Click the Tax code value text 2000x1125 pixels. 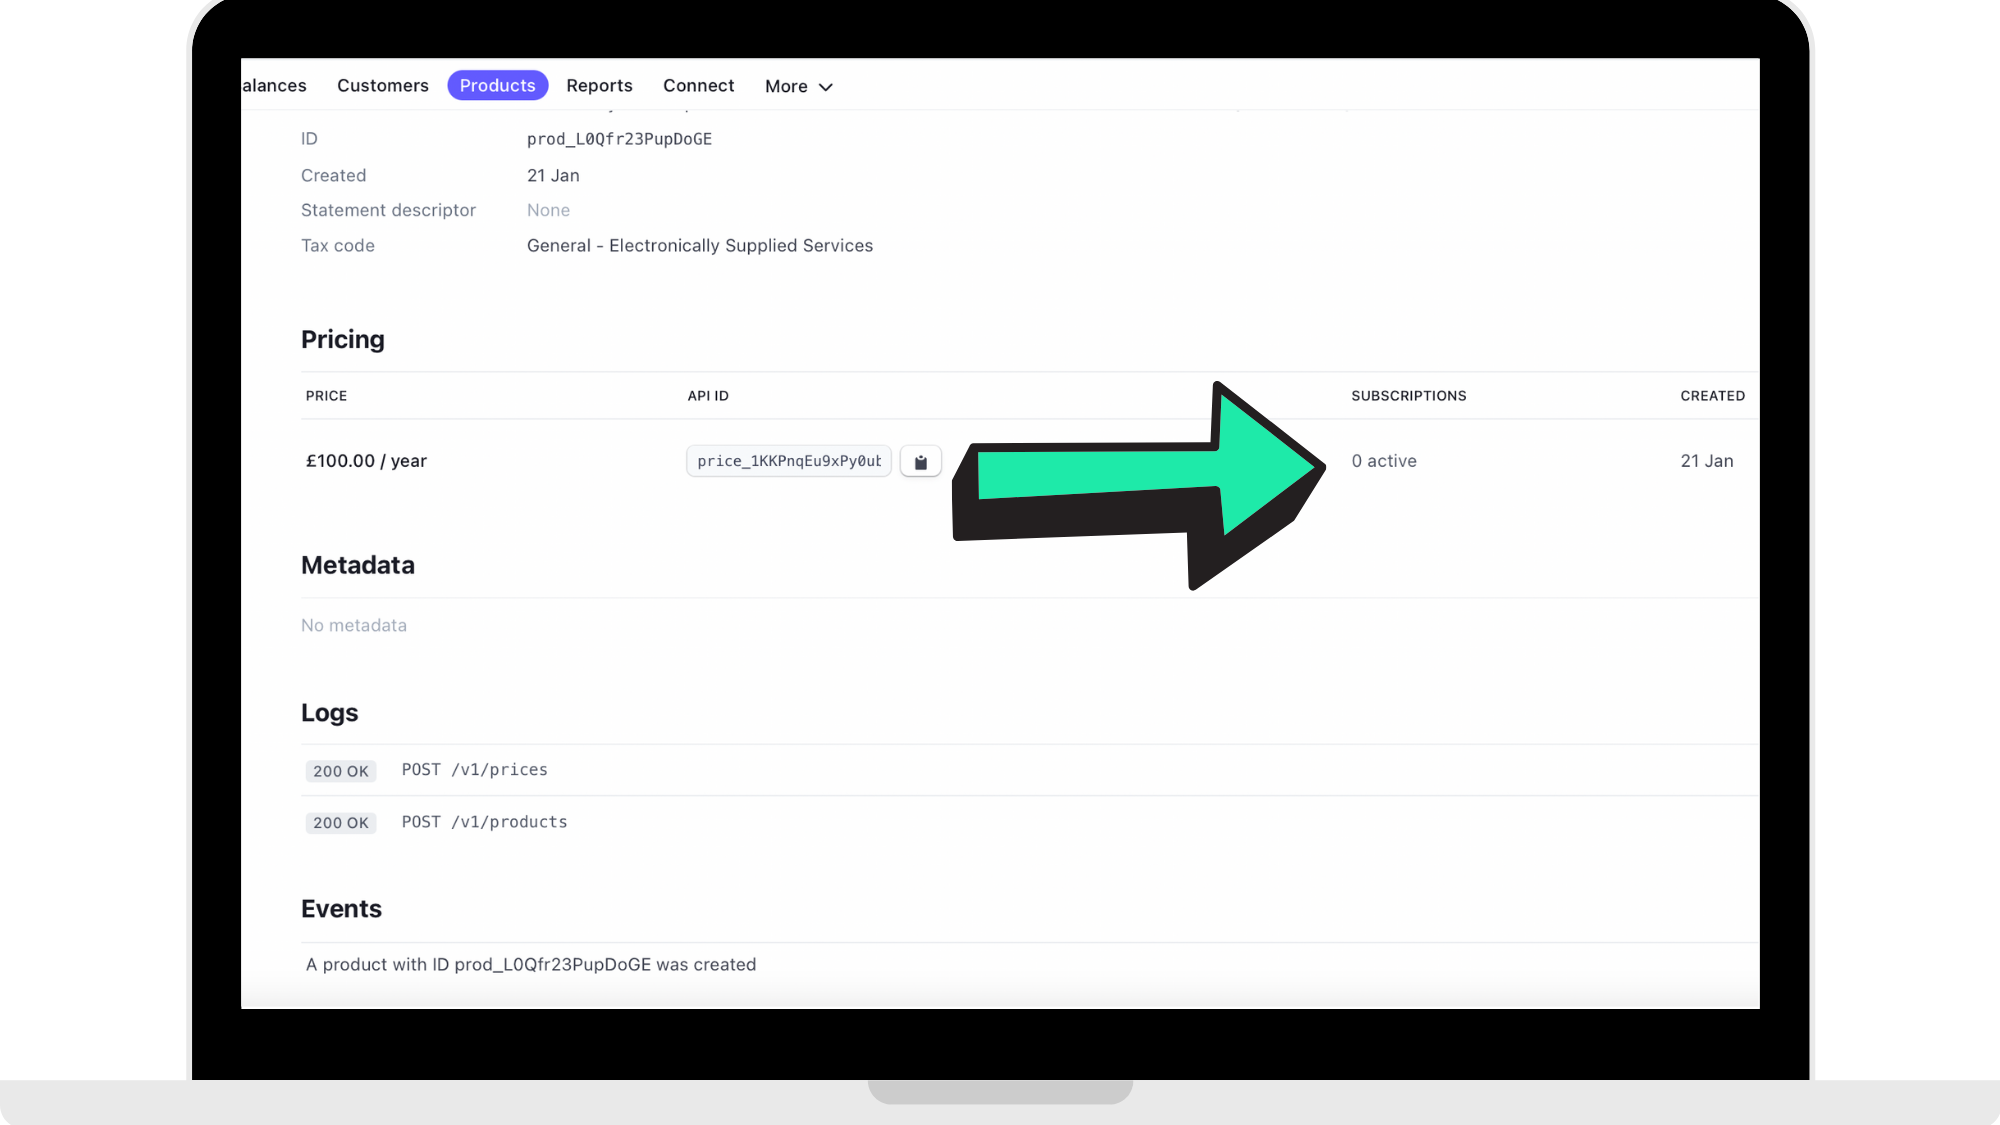(x=699, y=246)
